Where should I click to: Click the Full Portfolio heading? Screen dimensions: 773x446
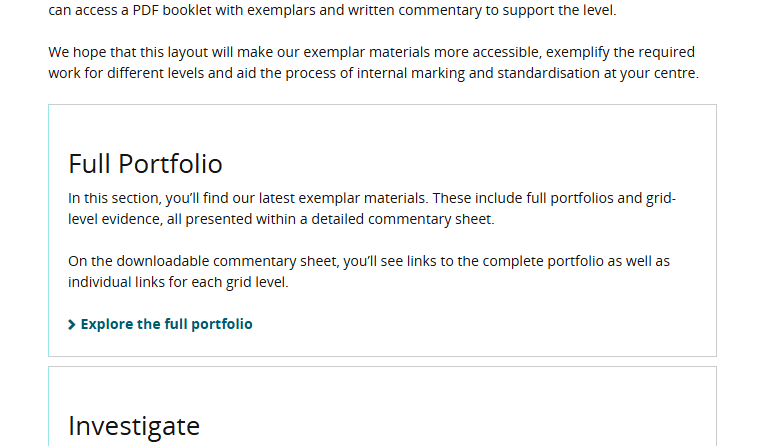point(145,164)
